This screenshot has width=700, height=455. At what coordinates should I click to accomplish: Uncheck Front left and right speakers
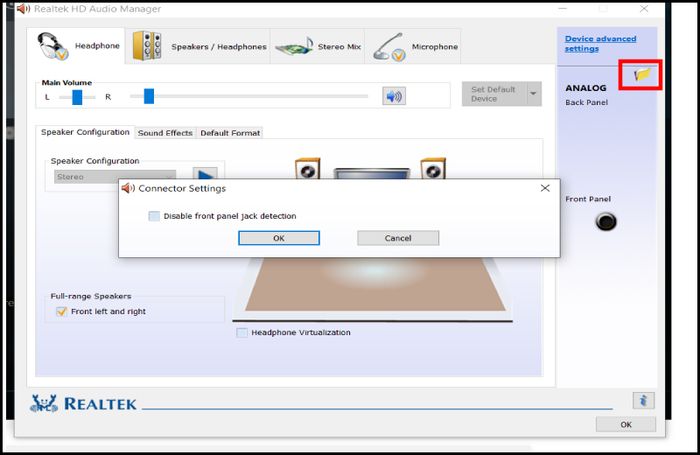(61, 311)
